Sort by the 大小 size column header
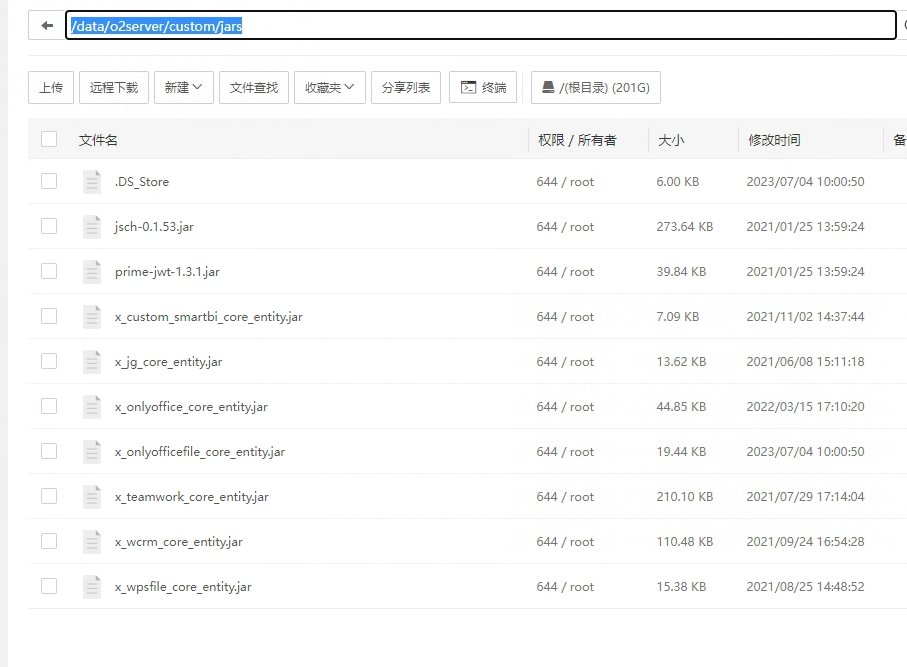The height and width of the screenshot is (667, 907). pos(671,140)
